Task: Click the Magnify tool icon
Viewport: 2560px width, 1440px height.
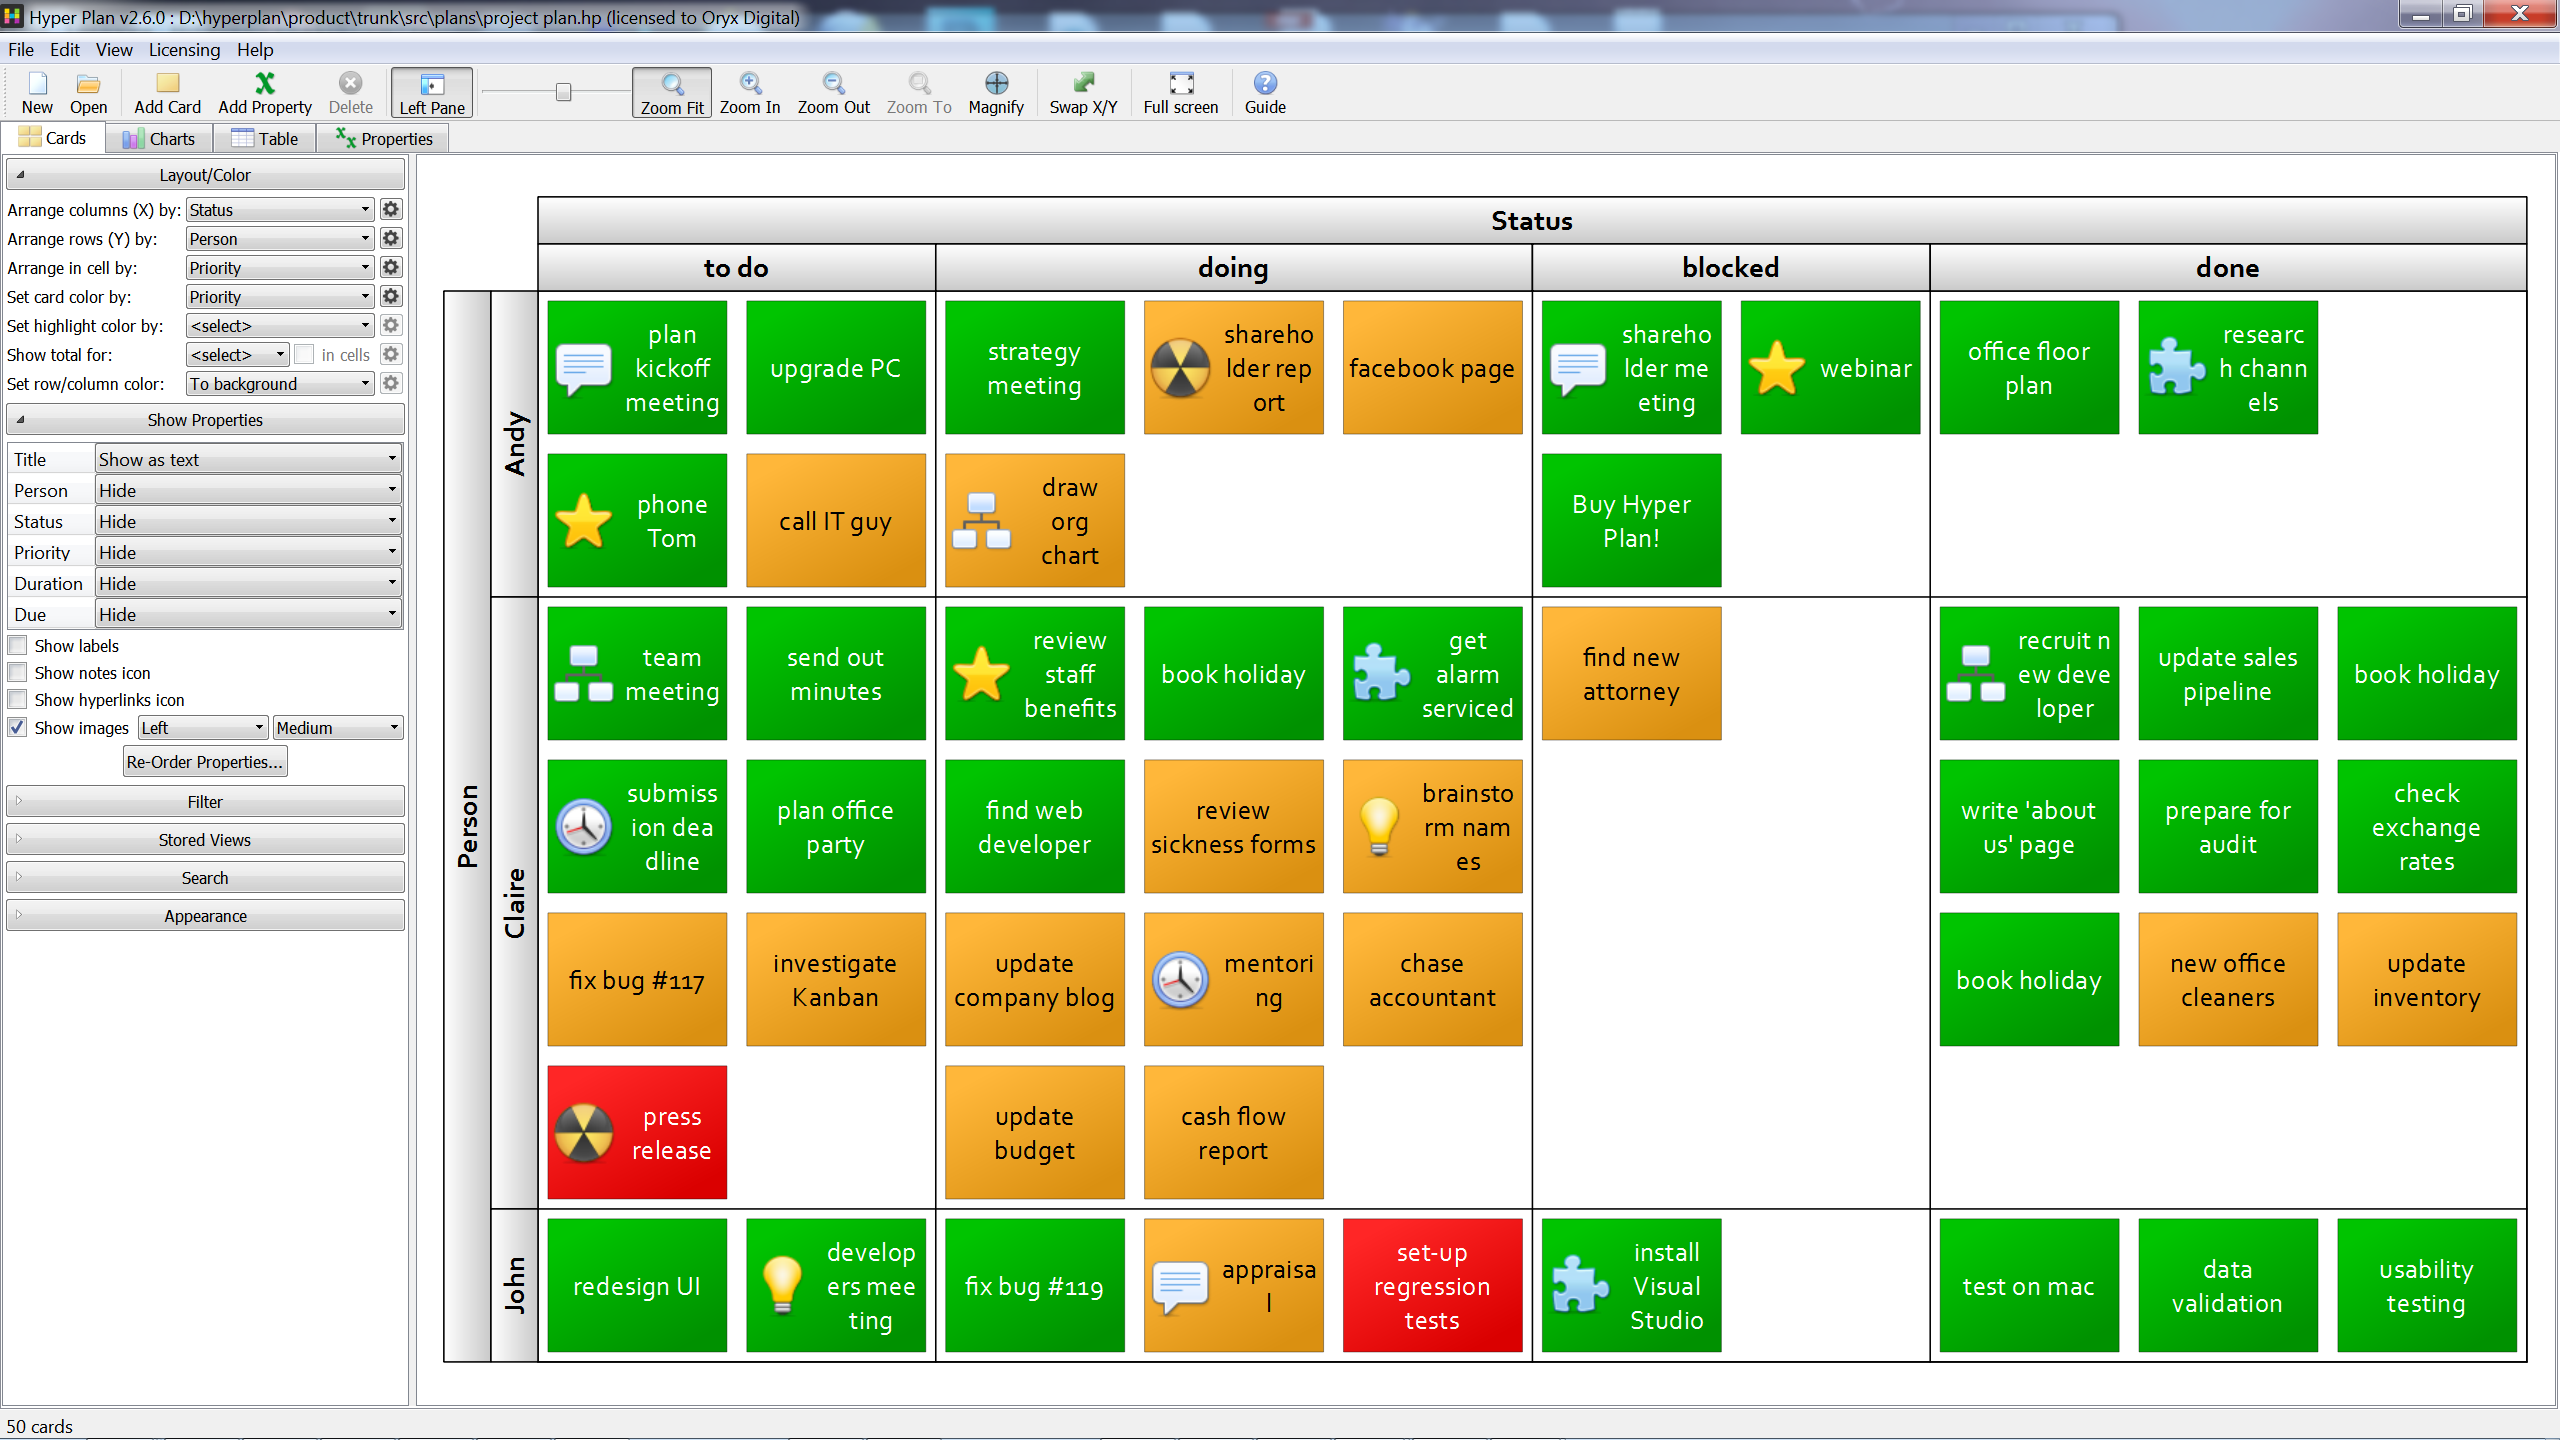Action: pos(995,84)
